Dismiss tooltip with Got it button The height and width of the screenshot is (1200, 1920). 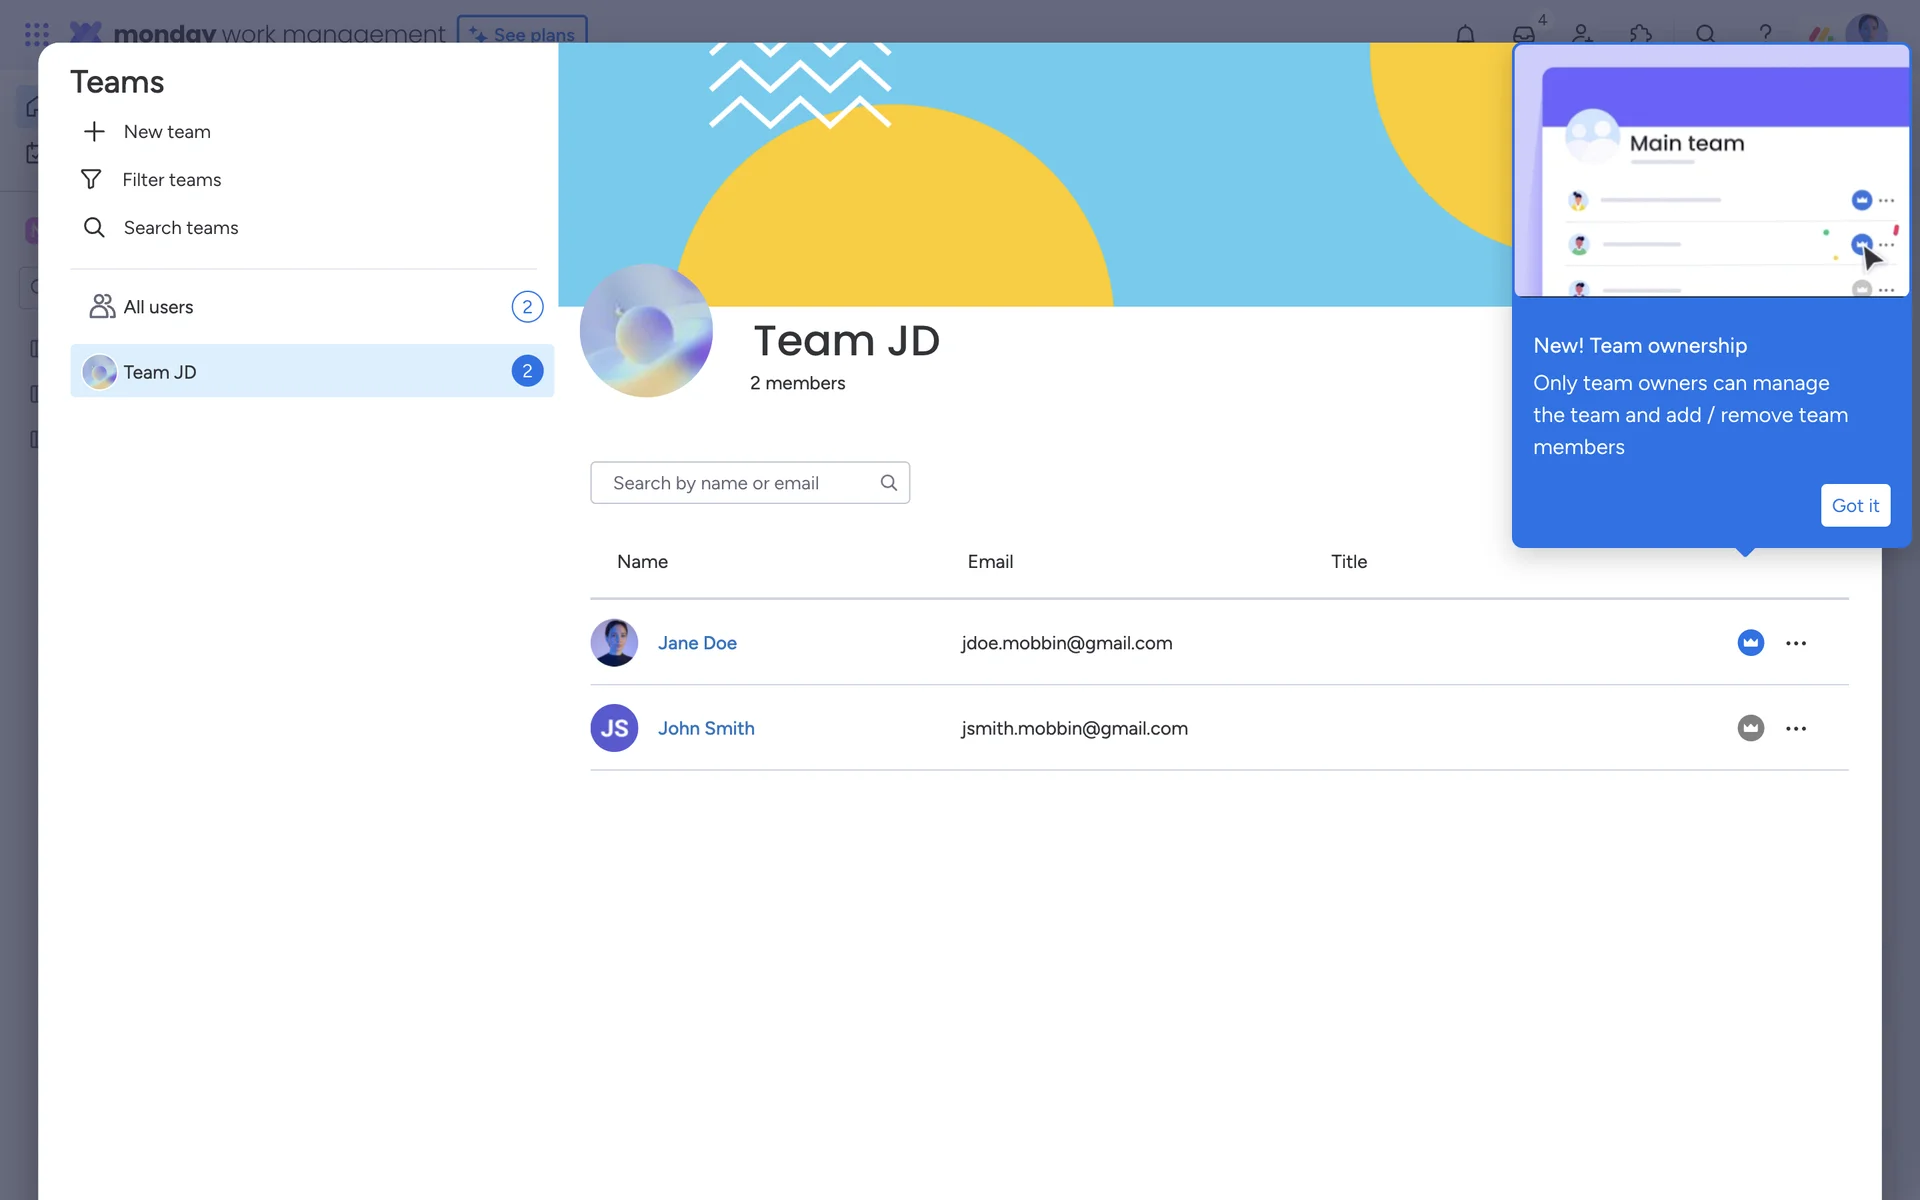click(1855, 506)
